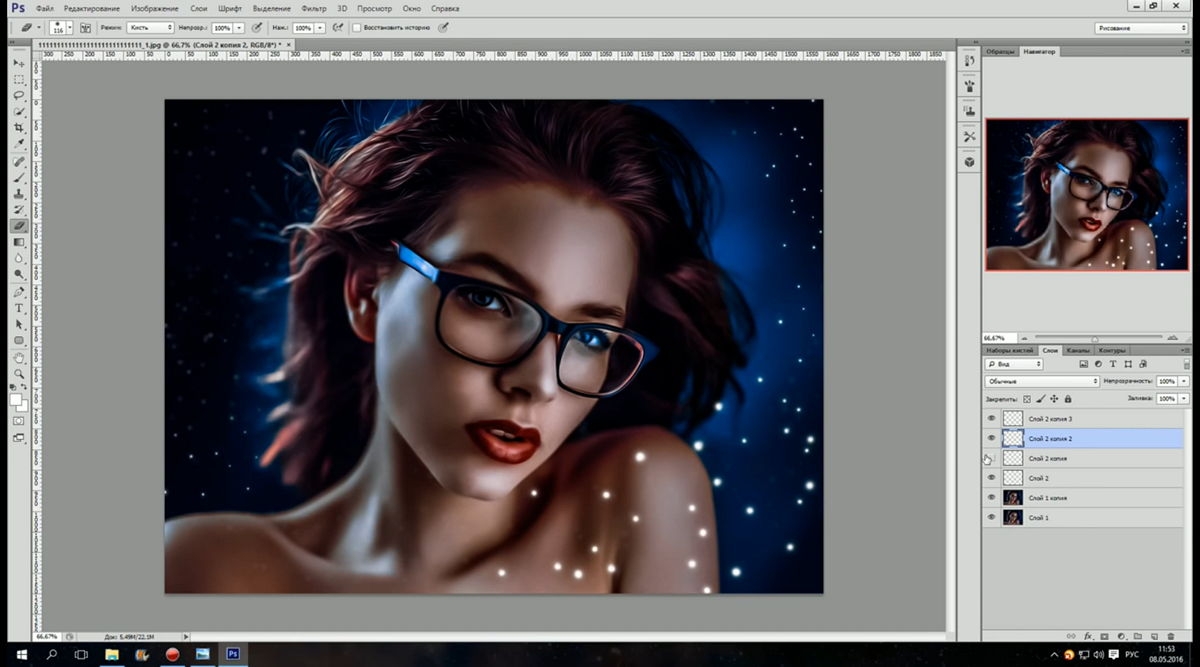Select the Rectangular Marquee tool
The width and height of the screenshot is (1200, 667).
(19, 79)
